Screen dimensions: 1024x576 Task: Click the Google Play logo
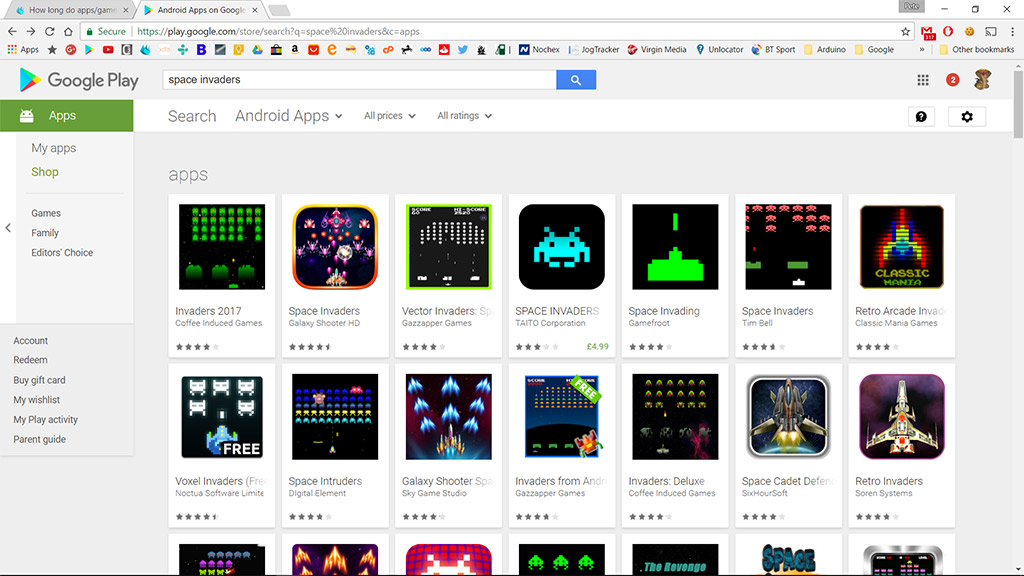(79, 80)
